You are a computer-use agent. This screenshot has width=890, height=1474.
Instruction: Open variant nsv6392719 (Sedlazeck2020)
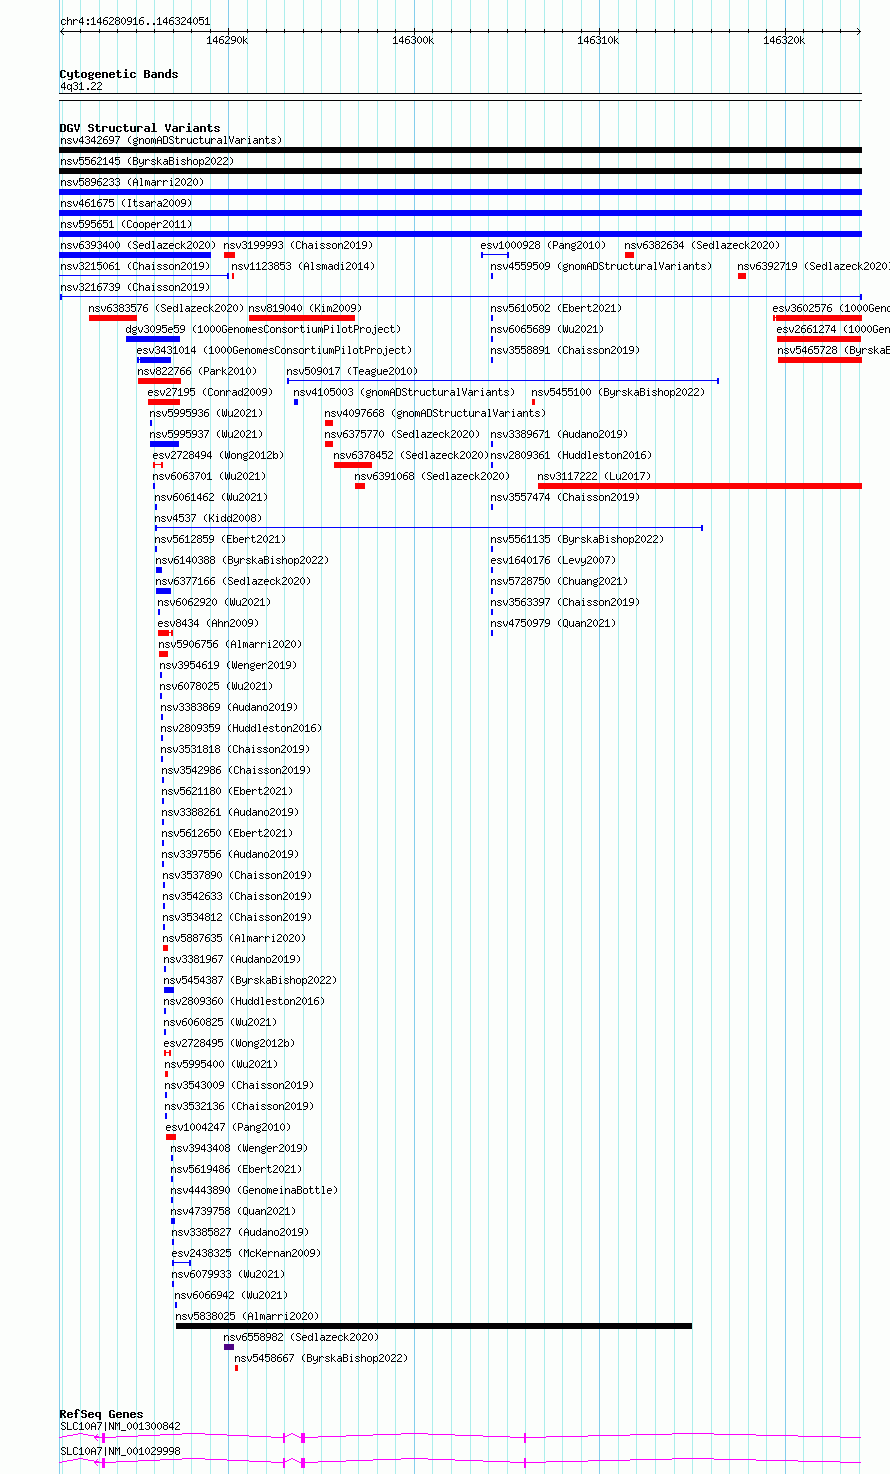point(813,266)
